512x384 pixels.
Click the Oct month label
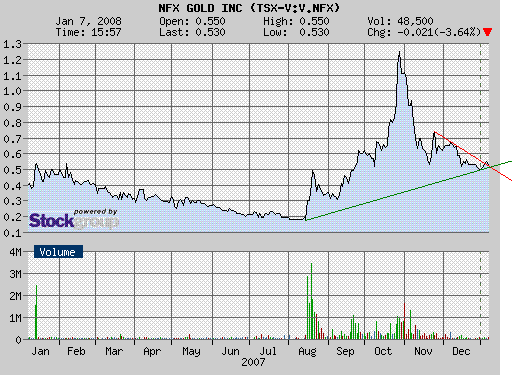[x=383, y=351]
